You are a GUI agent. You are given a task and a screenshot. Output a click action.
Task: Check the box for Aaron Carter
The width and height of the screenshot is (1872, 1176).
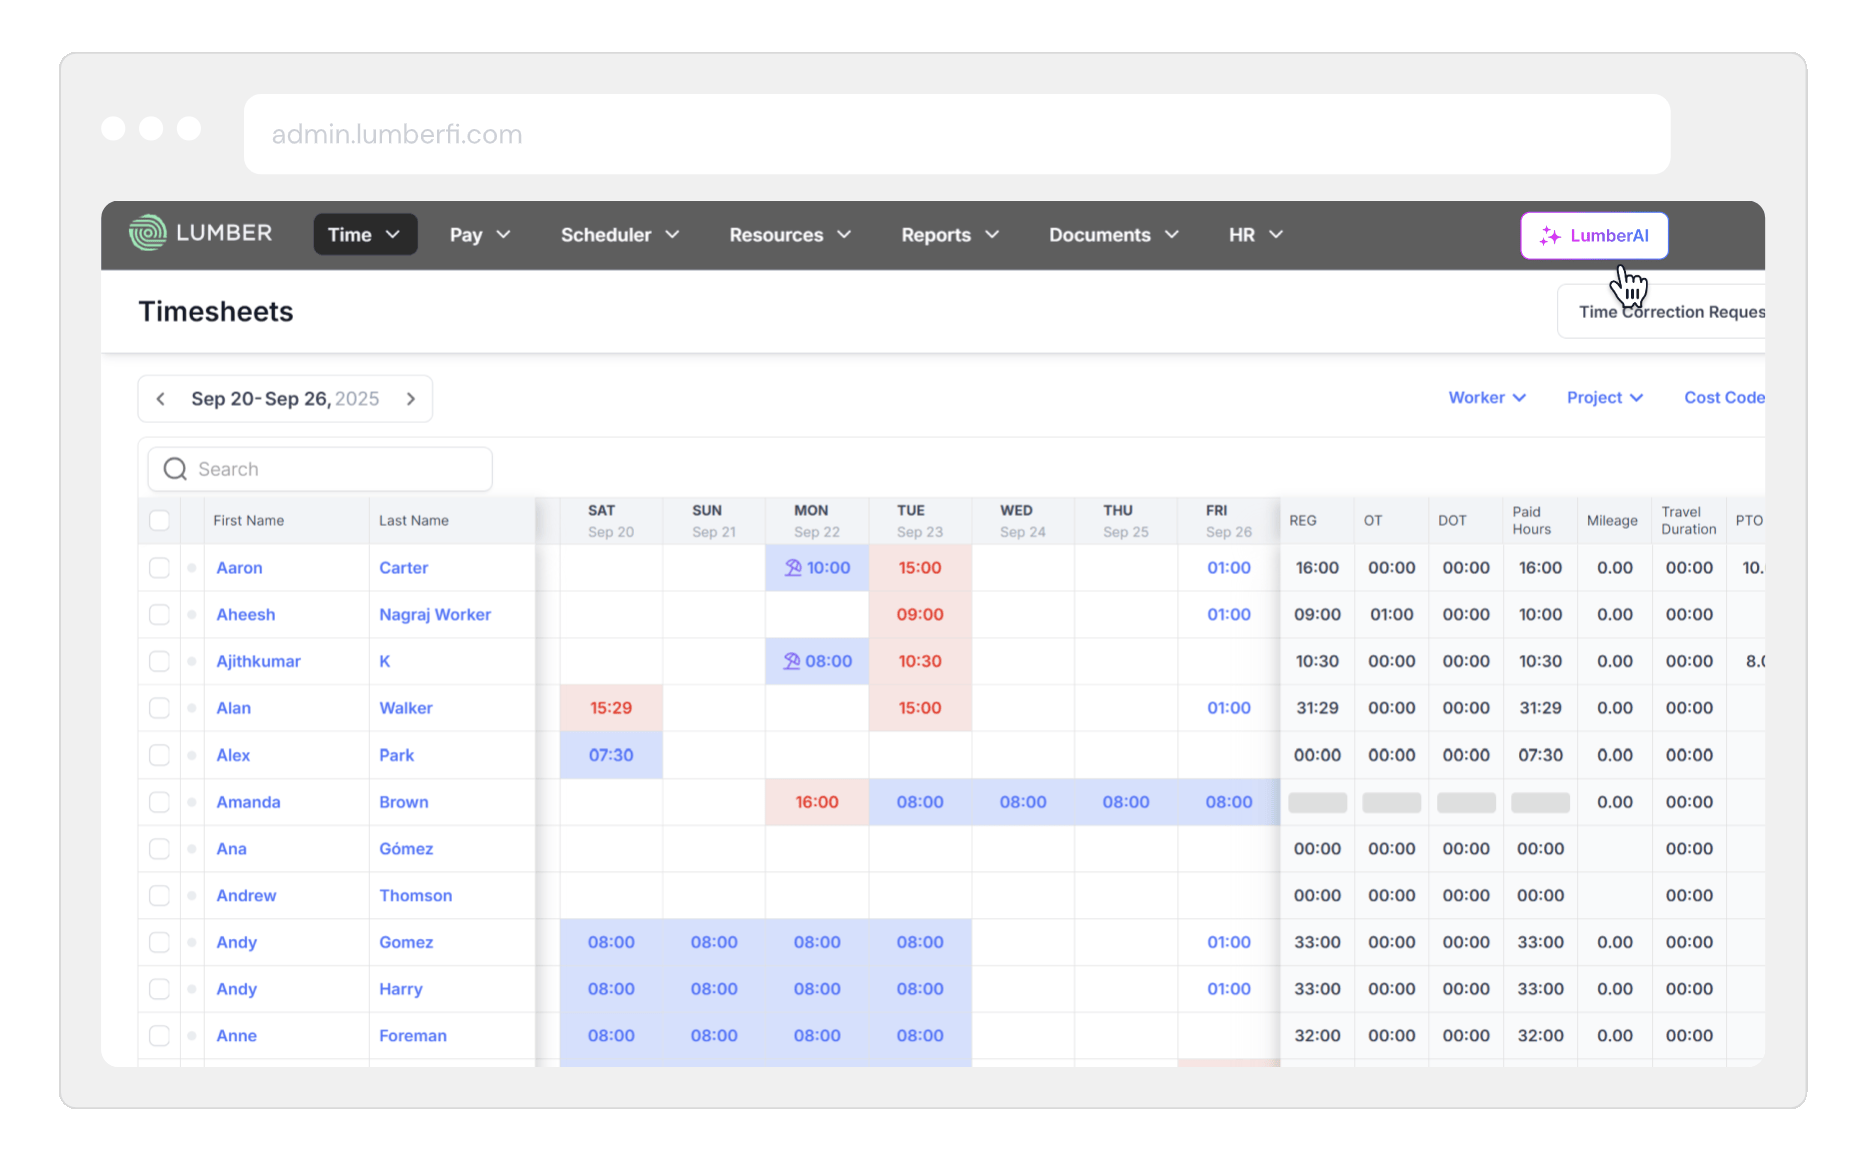[x=159, y=568]
